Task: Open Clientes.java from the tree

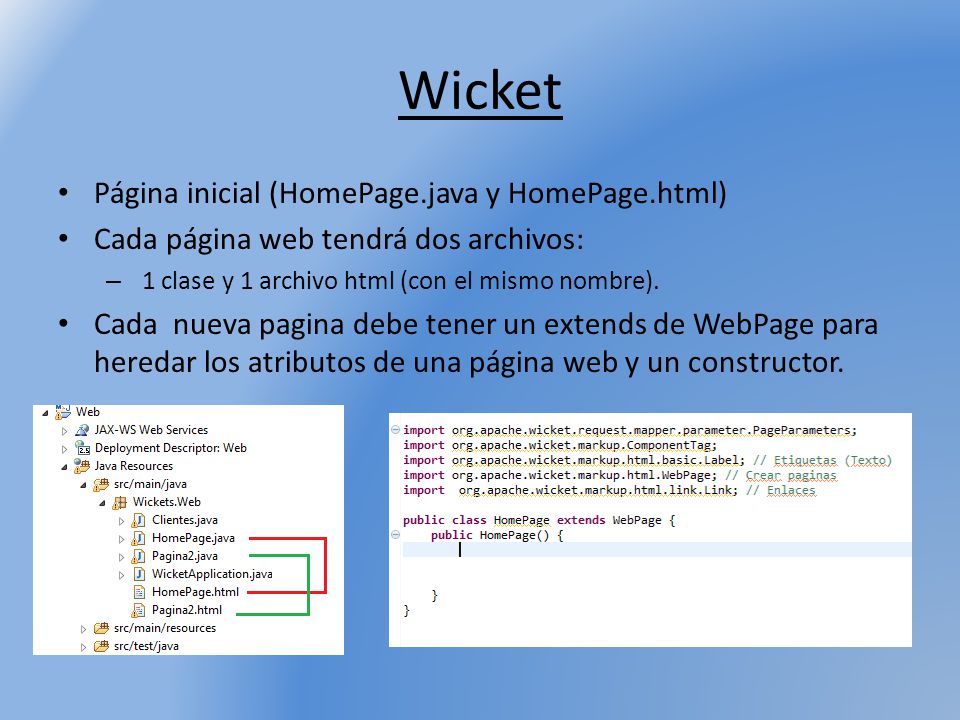Action: (185, 520)
